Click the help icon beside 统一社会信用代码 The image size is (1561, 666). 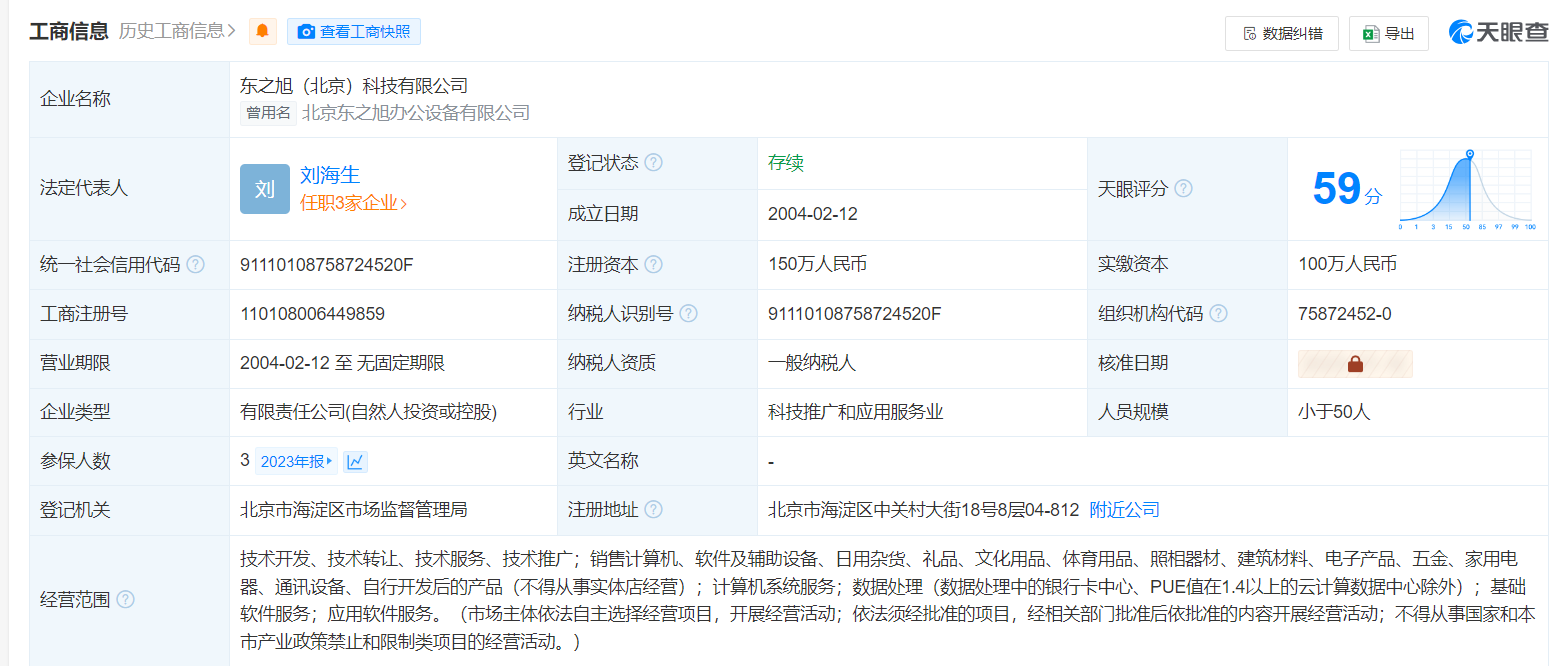pyautogui.click(x=196, y=265)
